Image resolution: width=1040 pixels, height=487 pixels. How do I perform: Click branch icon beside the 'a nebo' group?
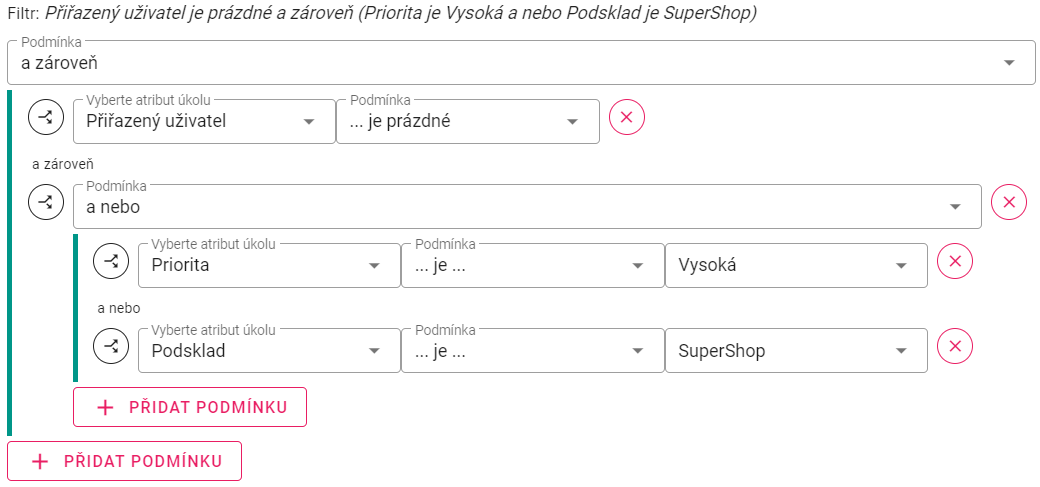click(x=45, y=203)
